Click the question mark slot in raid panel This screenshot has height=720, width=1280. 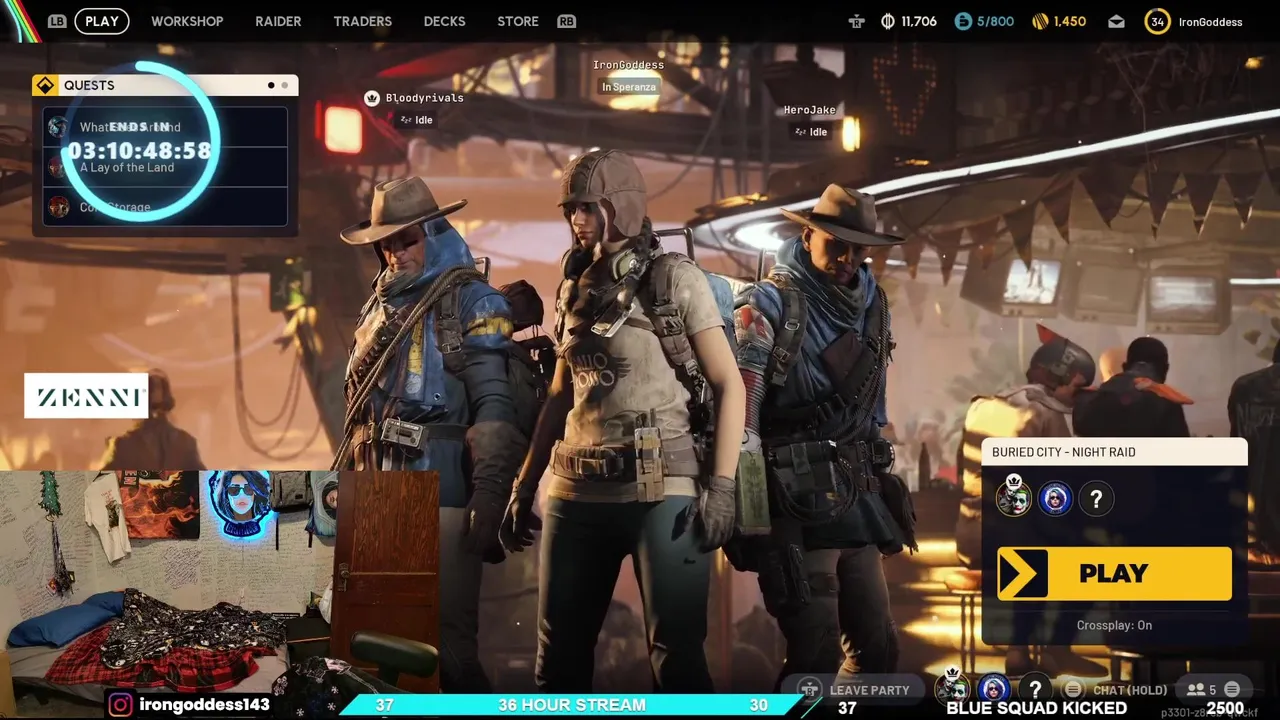click(1096, 498)
